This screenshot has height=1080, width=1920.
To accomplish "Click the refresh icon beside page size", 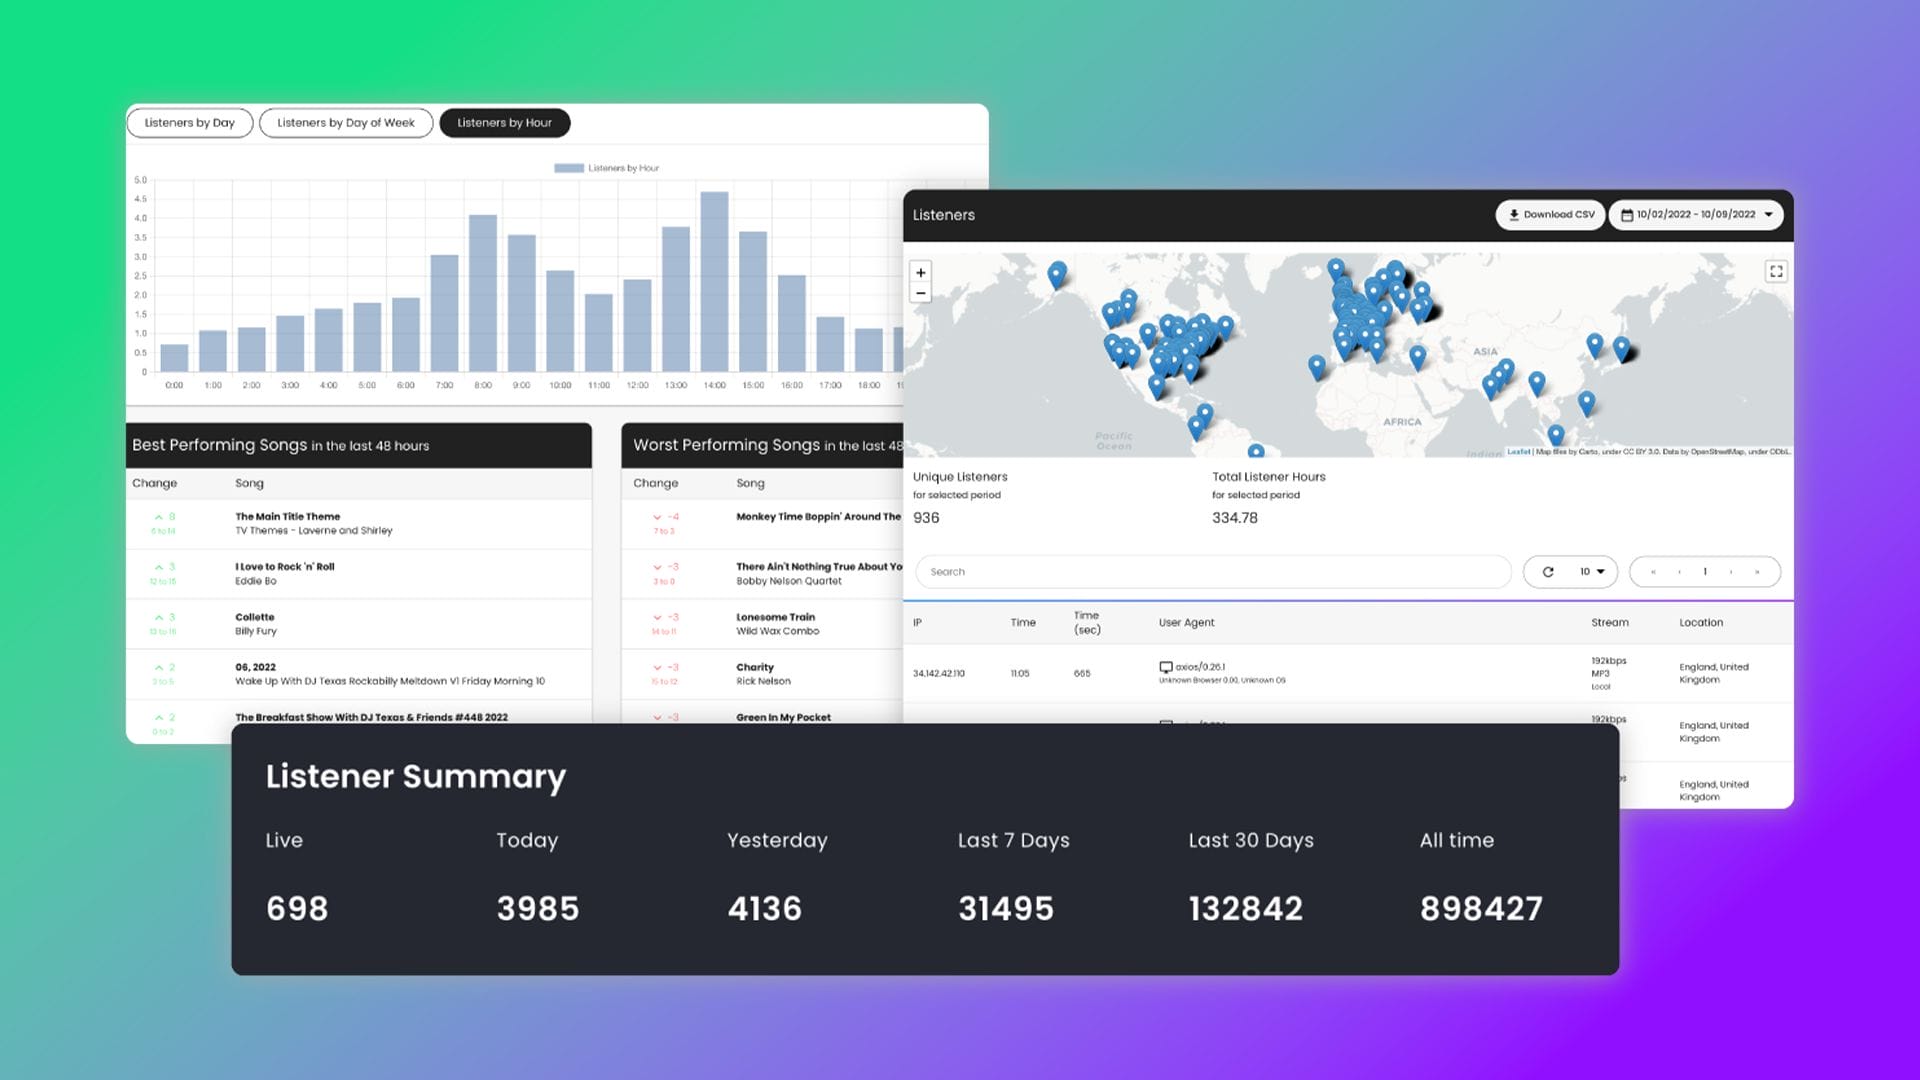I will tap(1548, 572).
